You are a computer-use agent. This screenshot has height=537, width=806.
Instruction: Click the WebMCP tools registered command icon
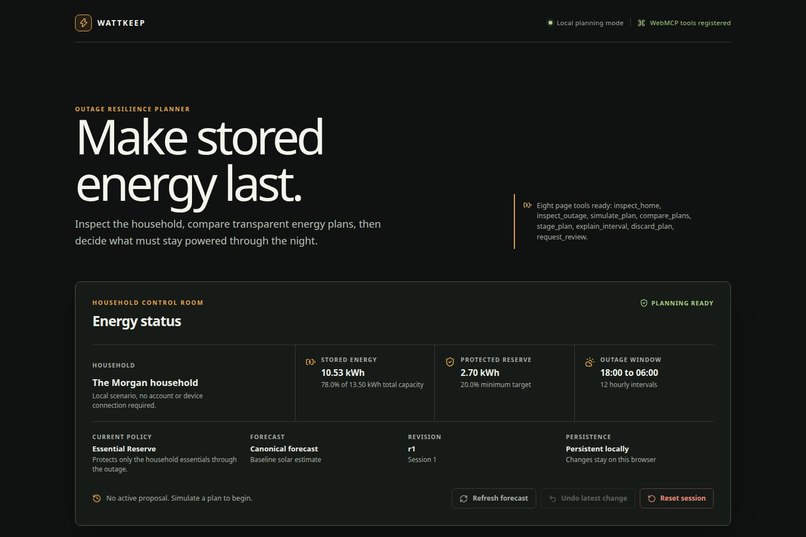click(x=641, y=23)
